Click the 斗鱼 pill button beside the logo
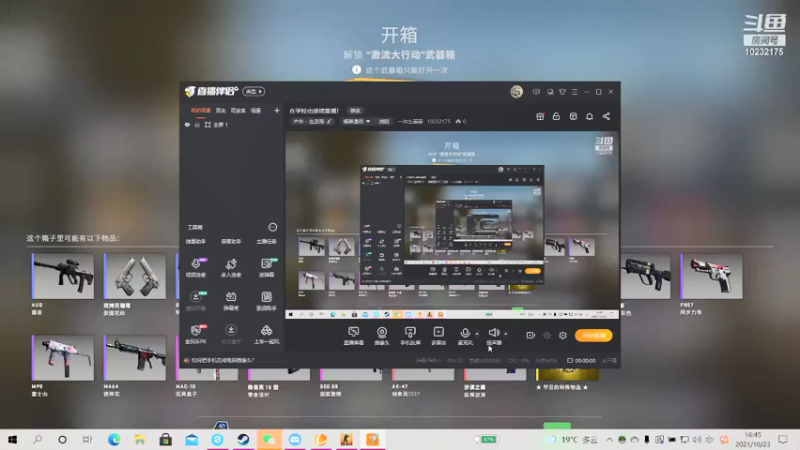Image resolution: width=800 pixels, height=450 pixels. pyautogui.click(x=254, y=91)
